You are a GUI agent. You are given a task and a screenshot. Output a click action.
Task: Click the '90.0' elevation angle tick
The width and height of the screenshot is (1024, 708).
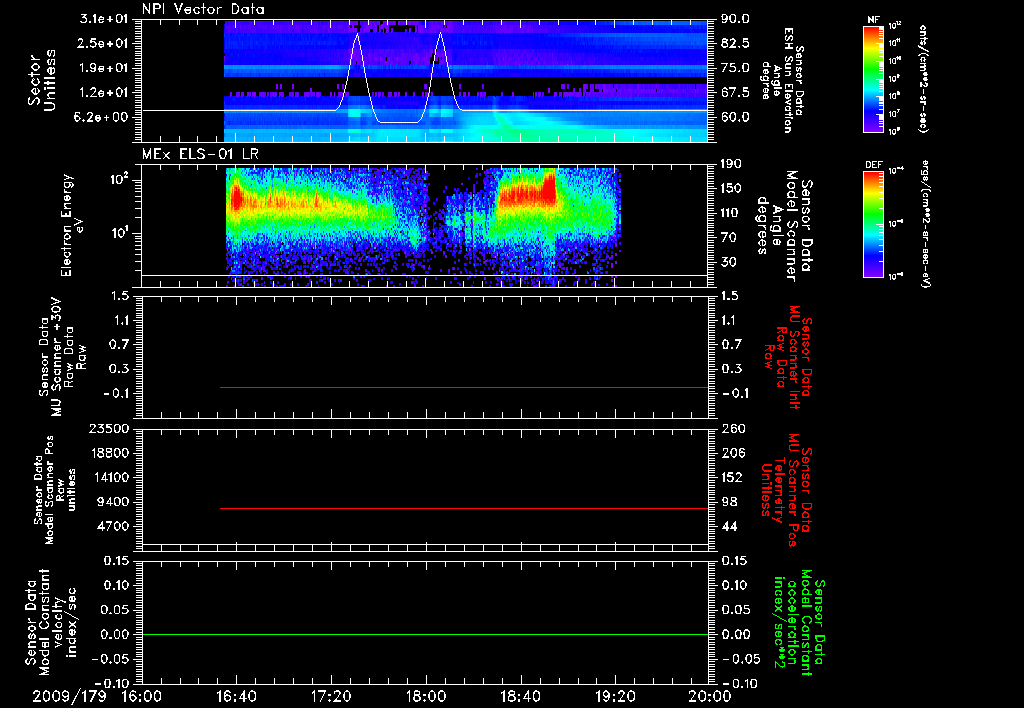coord(735,19)
